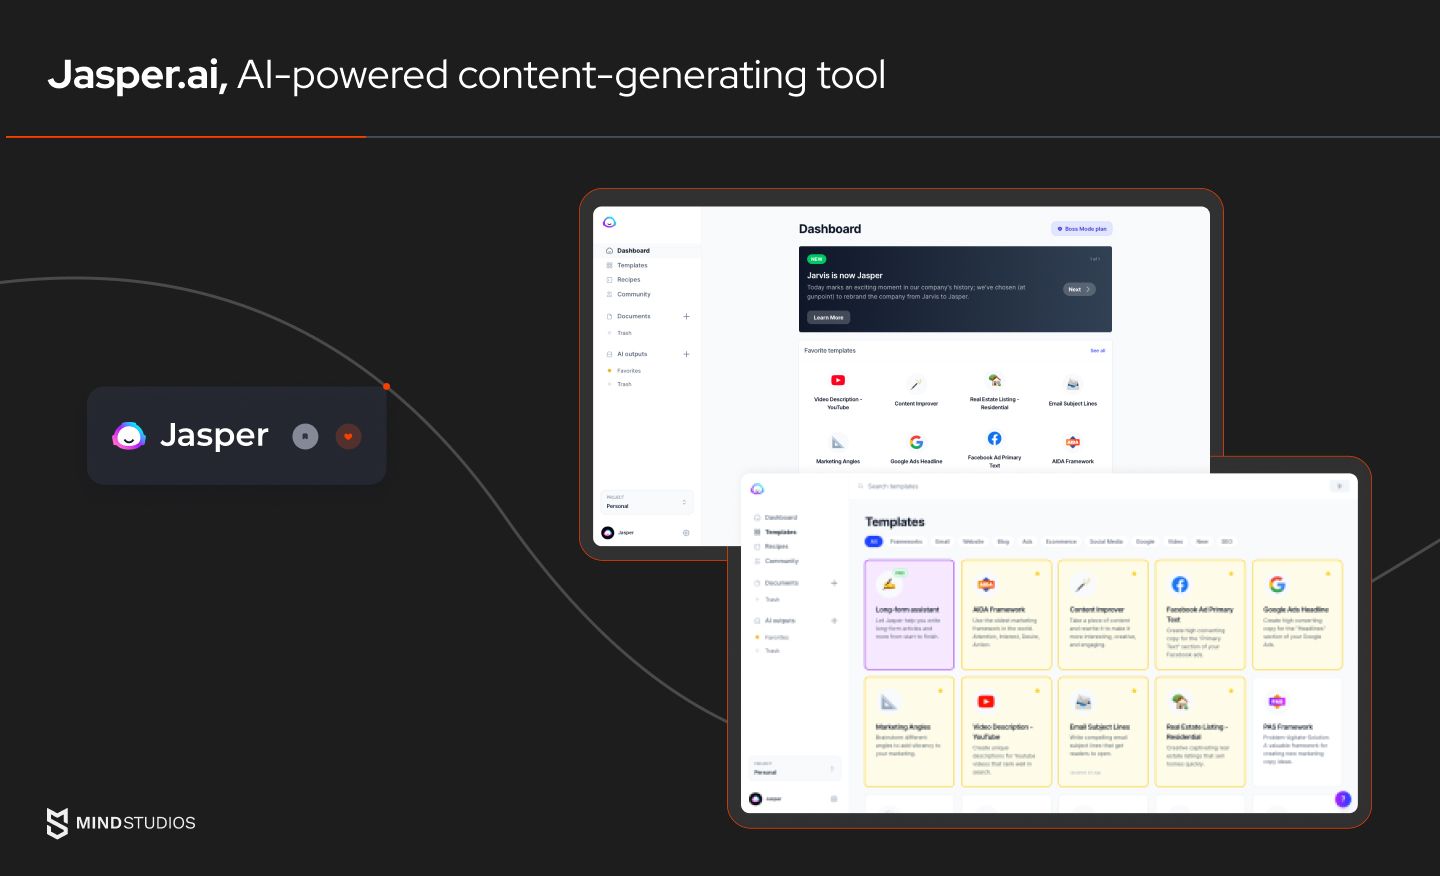Open Facebook Ad Primary Text icon in Dashboard
The image size is (1440, 876).
(x=994, y=438)
